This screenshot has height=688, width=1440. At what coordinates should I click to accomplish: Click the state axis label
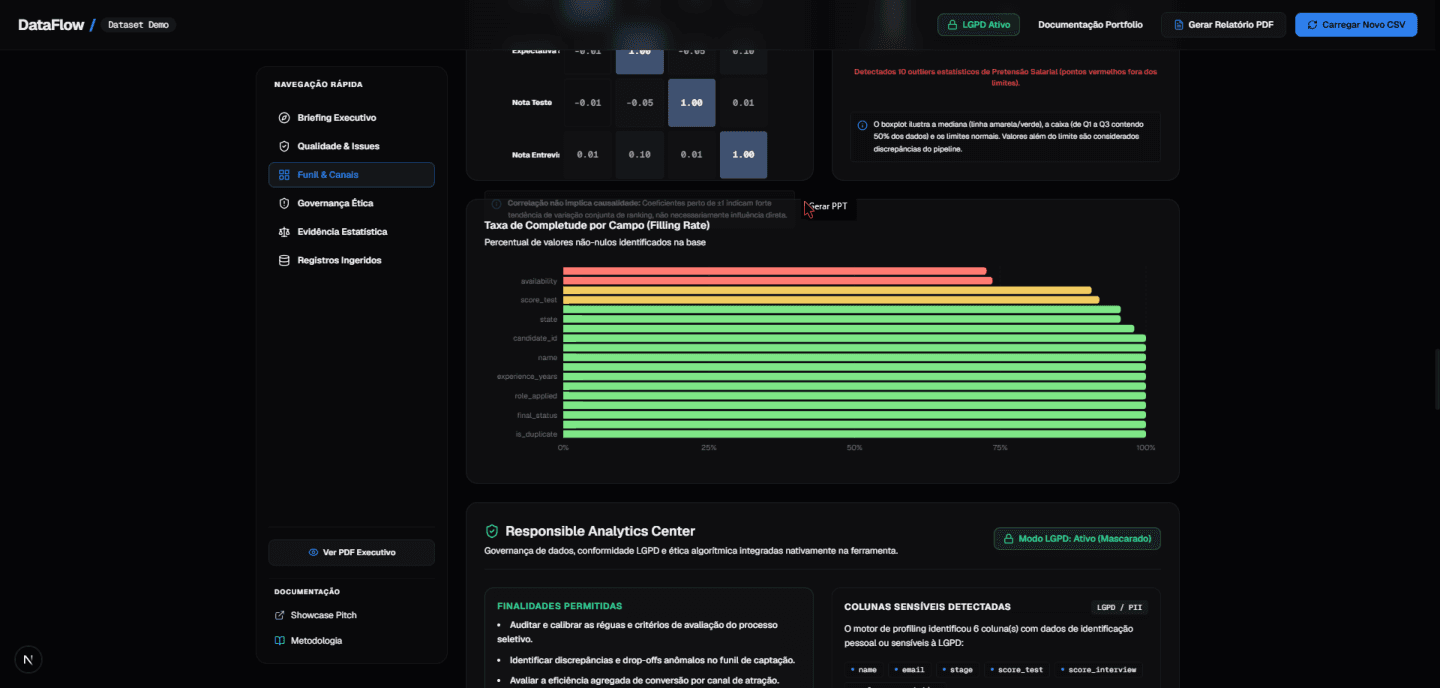click(548, 319)
